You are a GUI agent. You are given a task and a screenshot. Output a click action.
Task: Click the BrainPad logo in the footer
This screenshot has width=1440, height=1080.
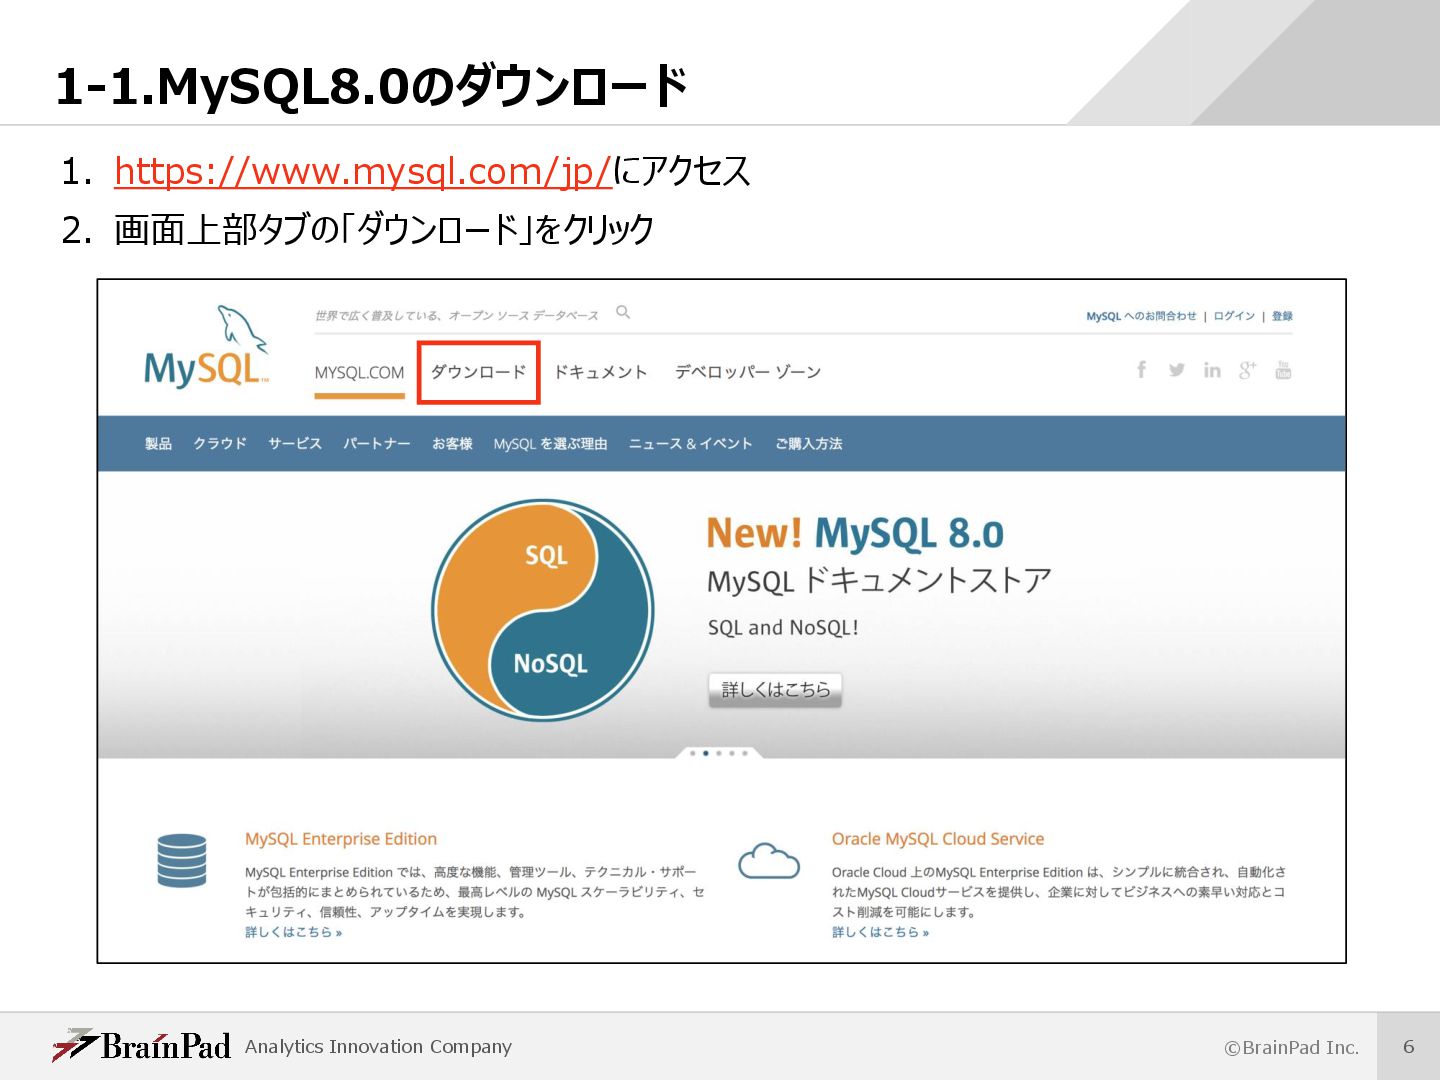(x=142, y=1046)
